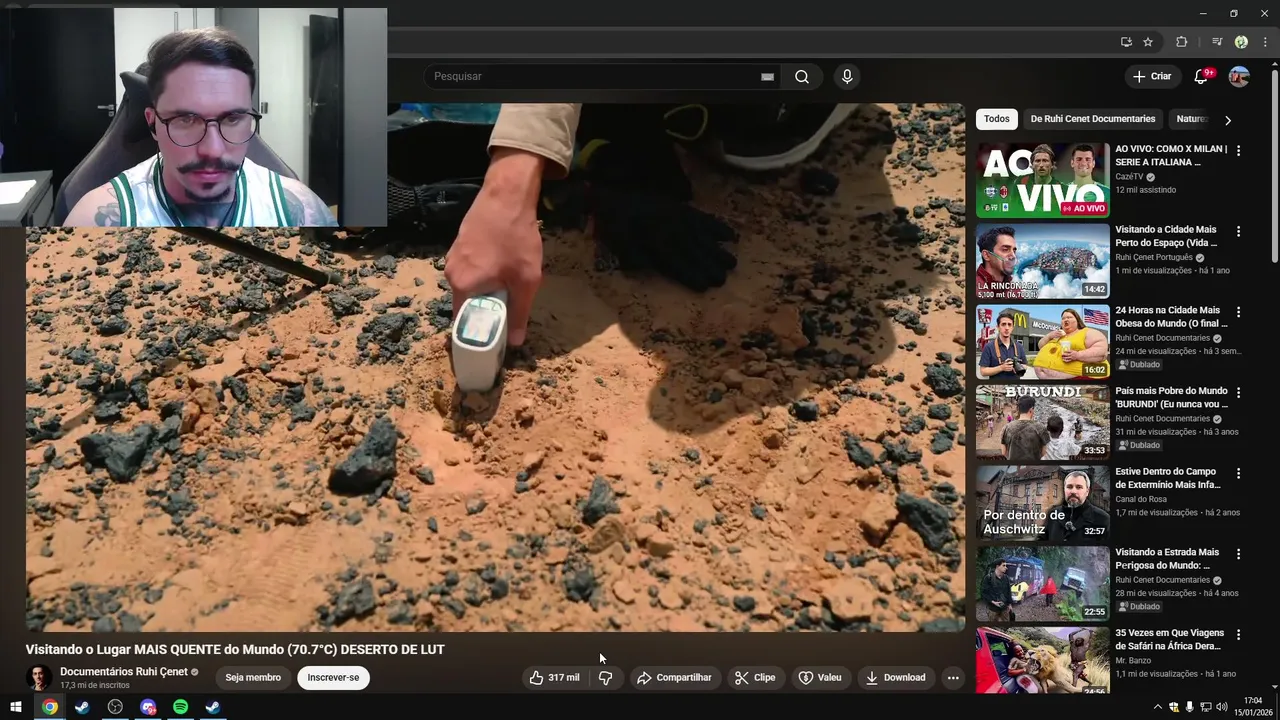Open the Ruhi Çenet channel avatar
This screenshot has width=1280, height=720.
(x=39, y=678)
